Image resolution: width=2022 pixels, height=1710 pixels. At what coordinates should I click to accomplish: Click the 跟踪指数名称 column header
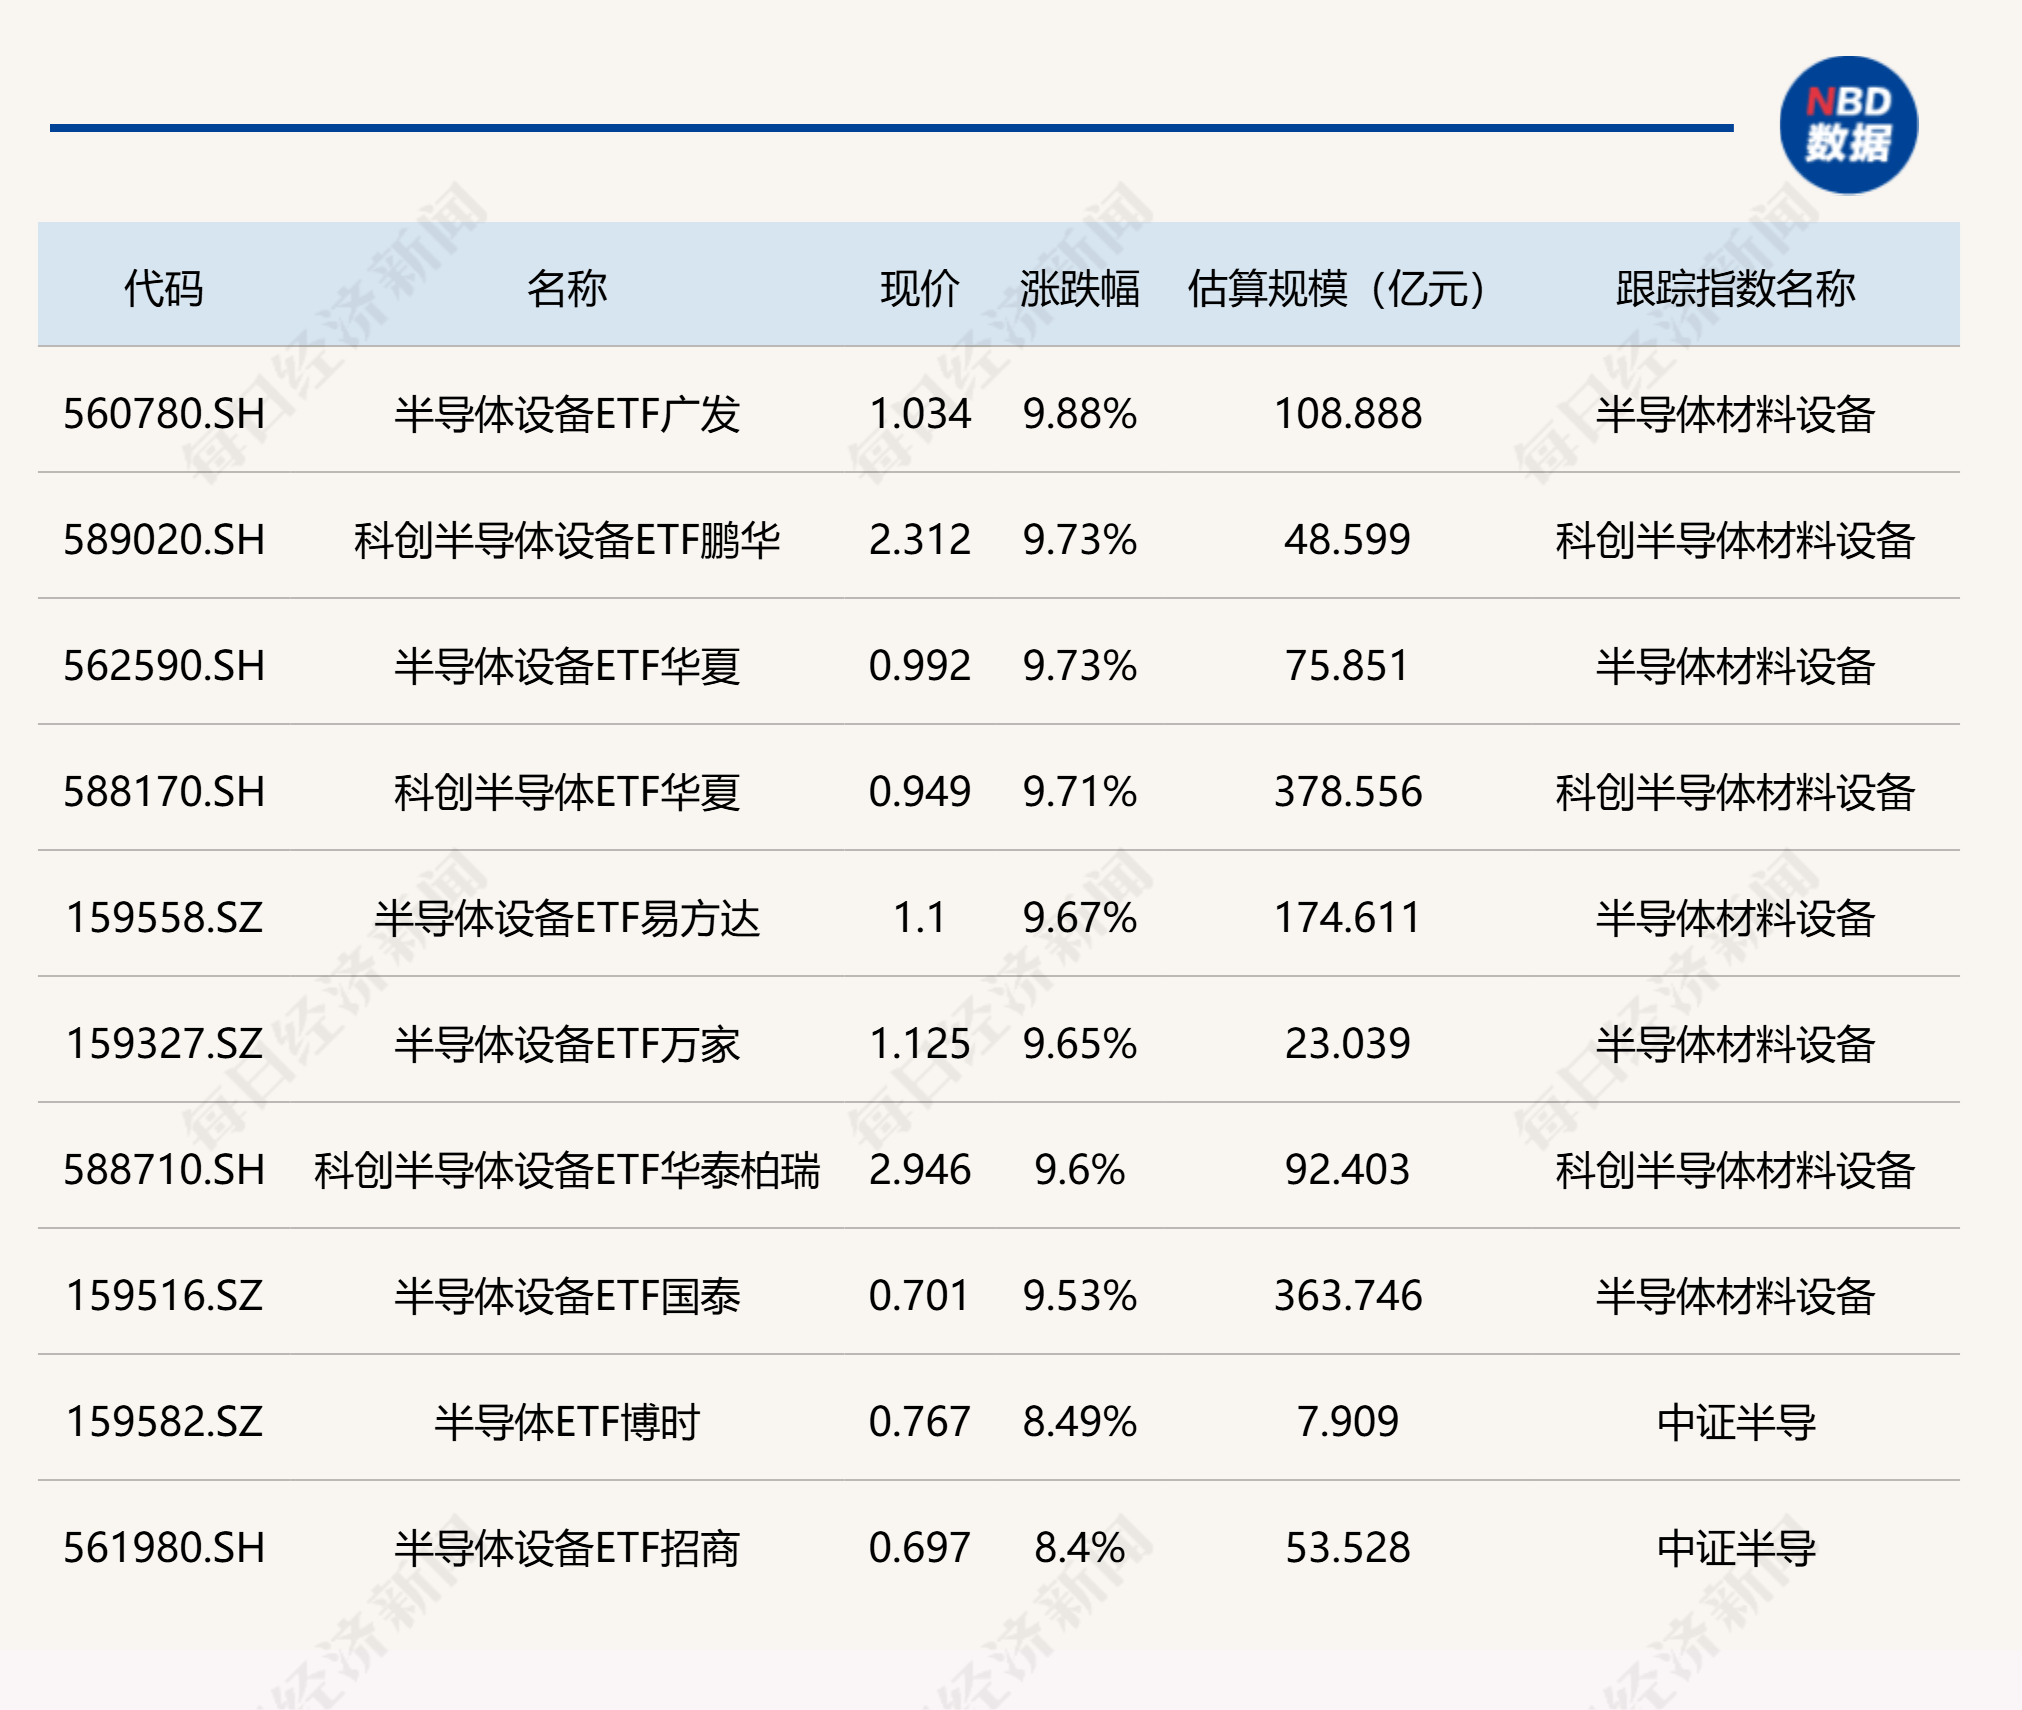click(1735, 289)
